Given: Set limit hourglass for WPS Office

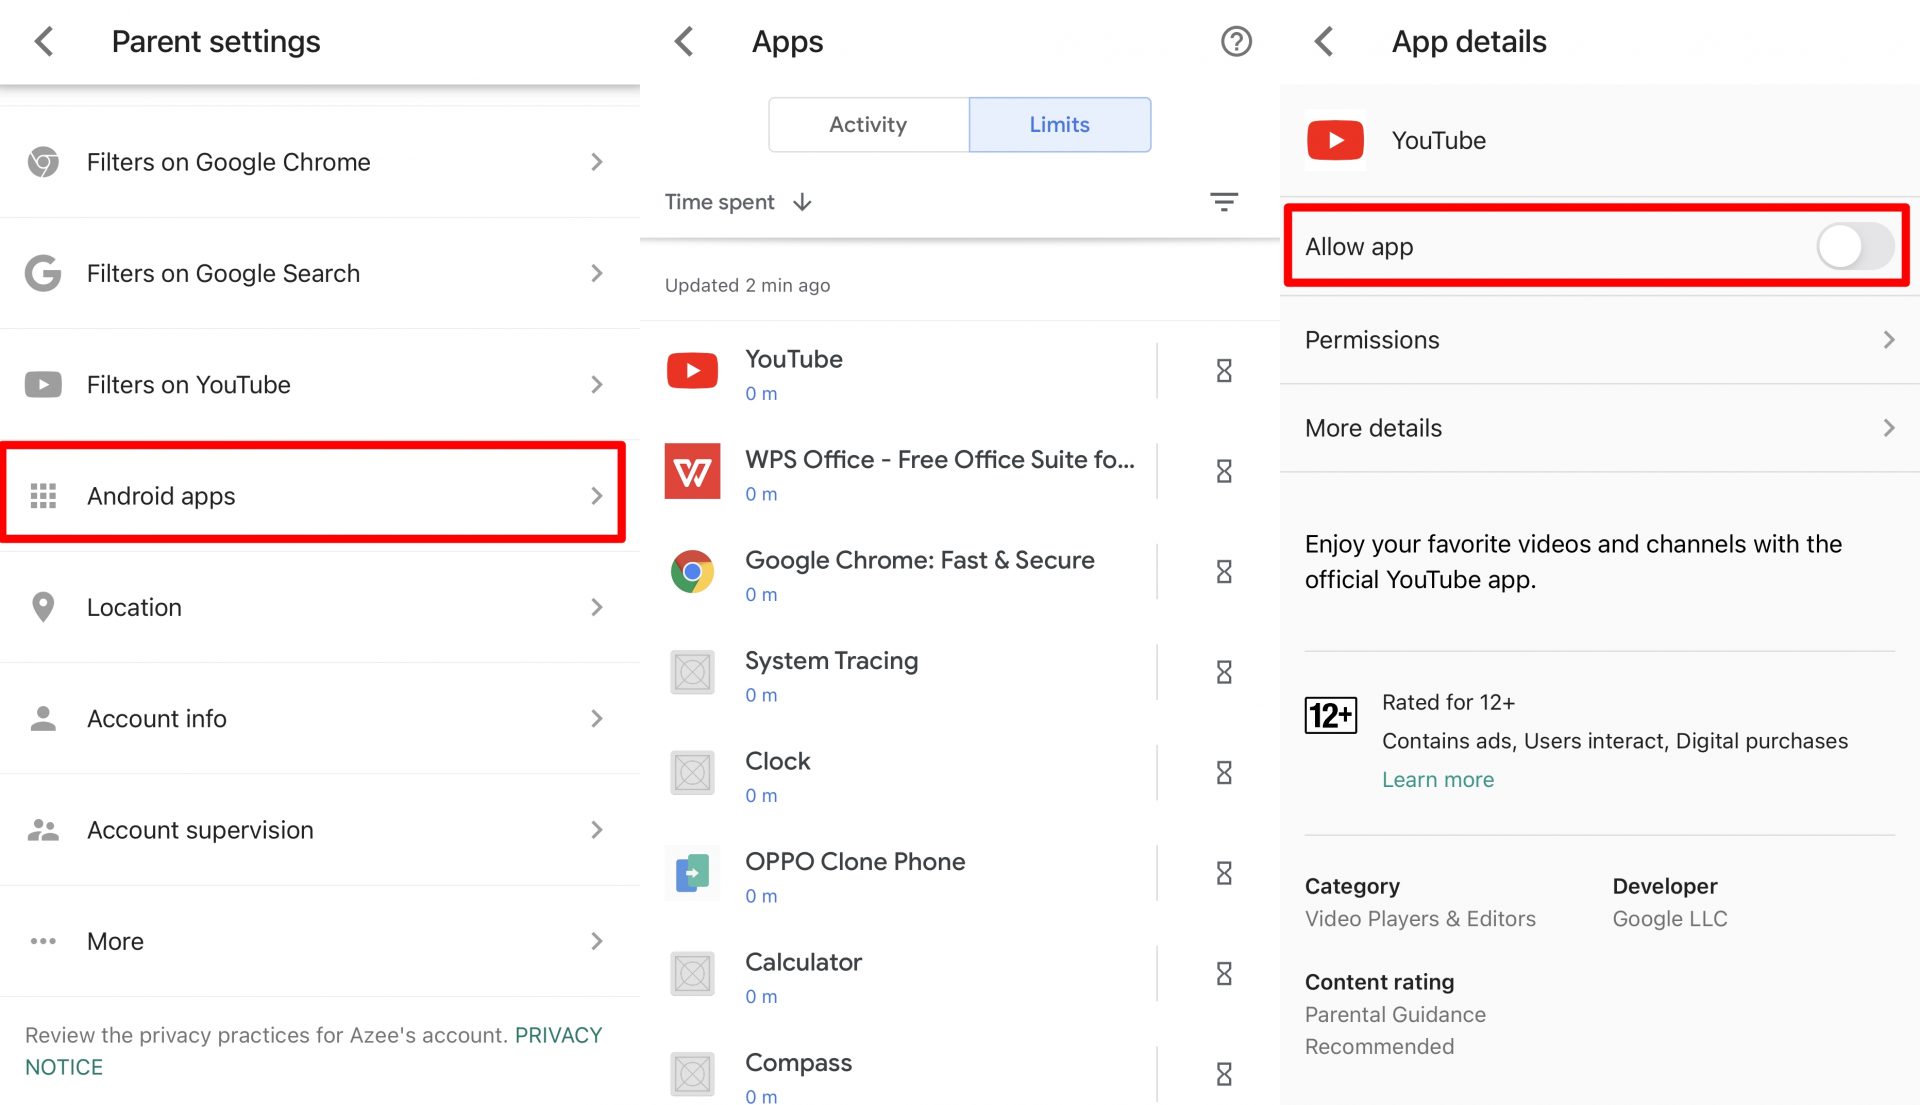Looking at the screenshot, I should [x=1223, y=471].
